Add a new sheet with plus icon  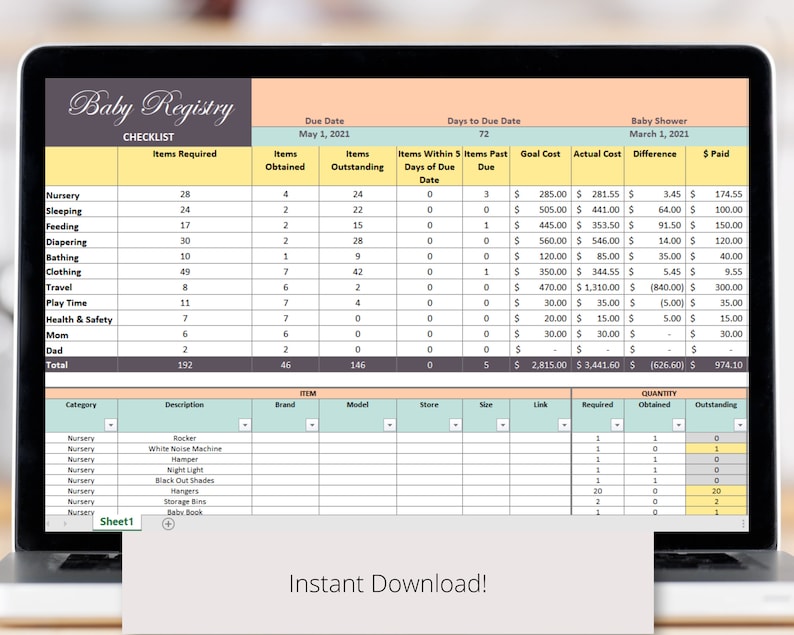coord(168,524)
